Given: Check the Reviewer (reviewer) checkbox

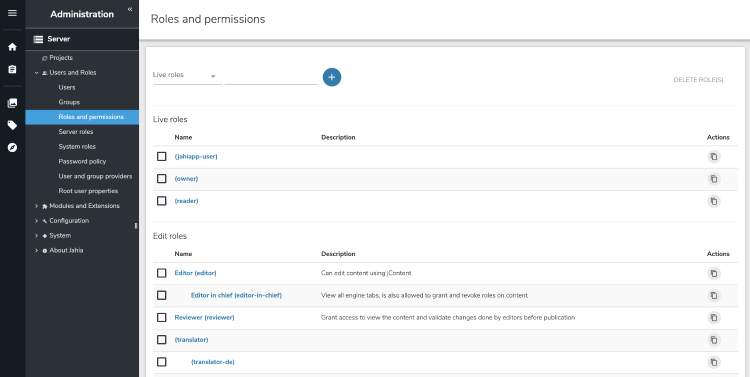Looking at the screenshot, I should tap(162, 317).
